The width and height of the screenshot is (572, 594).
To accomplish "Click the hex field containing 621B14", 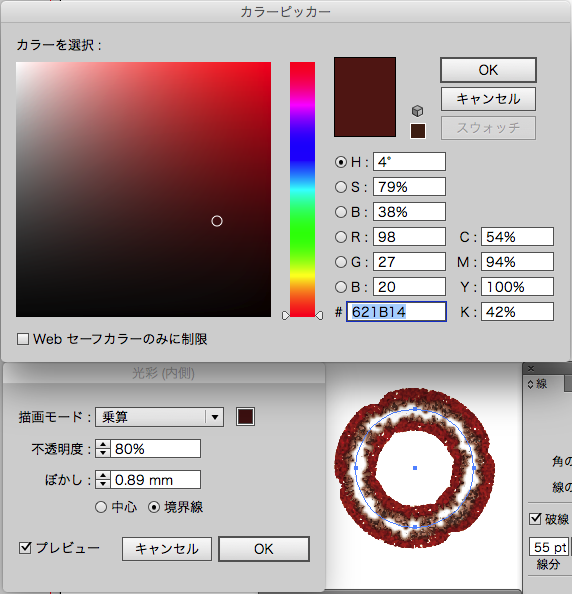I will click(396, 312).
